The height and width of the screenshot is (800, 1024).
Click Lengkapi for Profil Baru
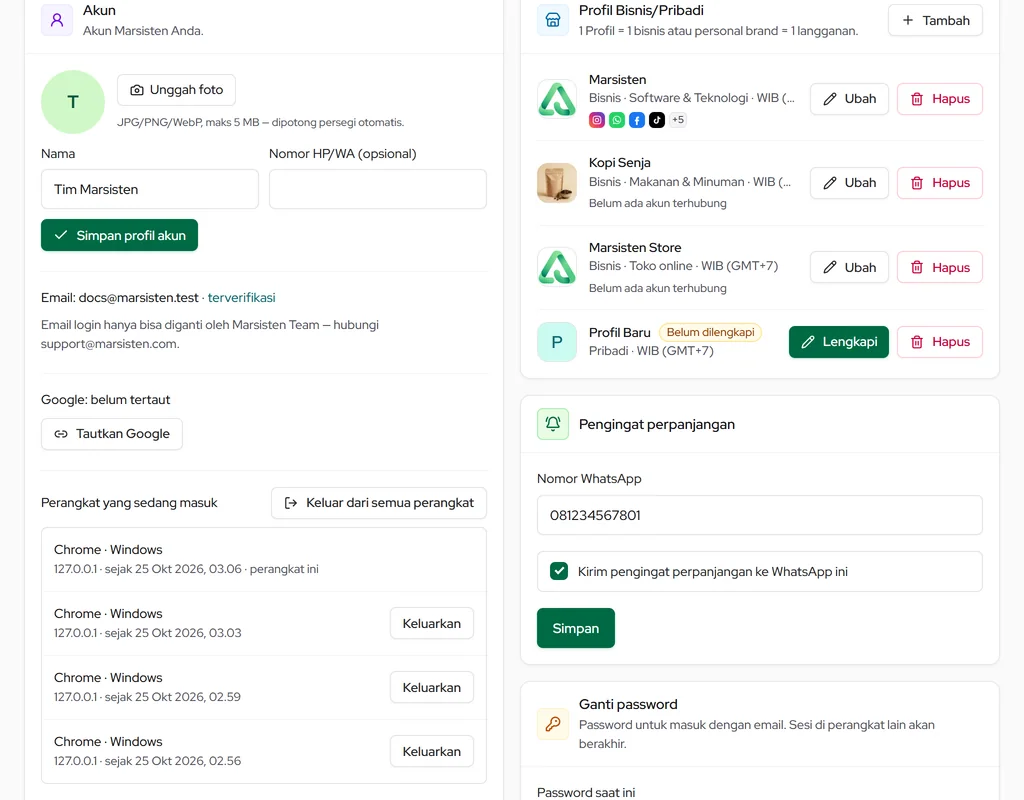(x=839, y=342)
